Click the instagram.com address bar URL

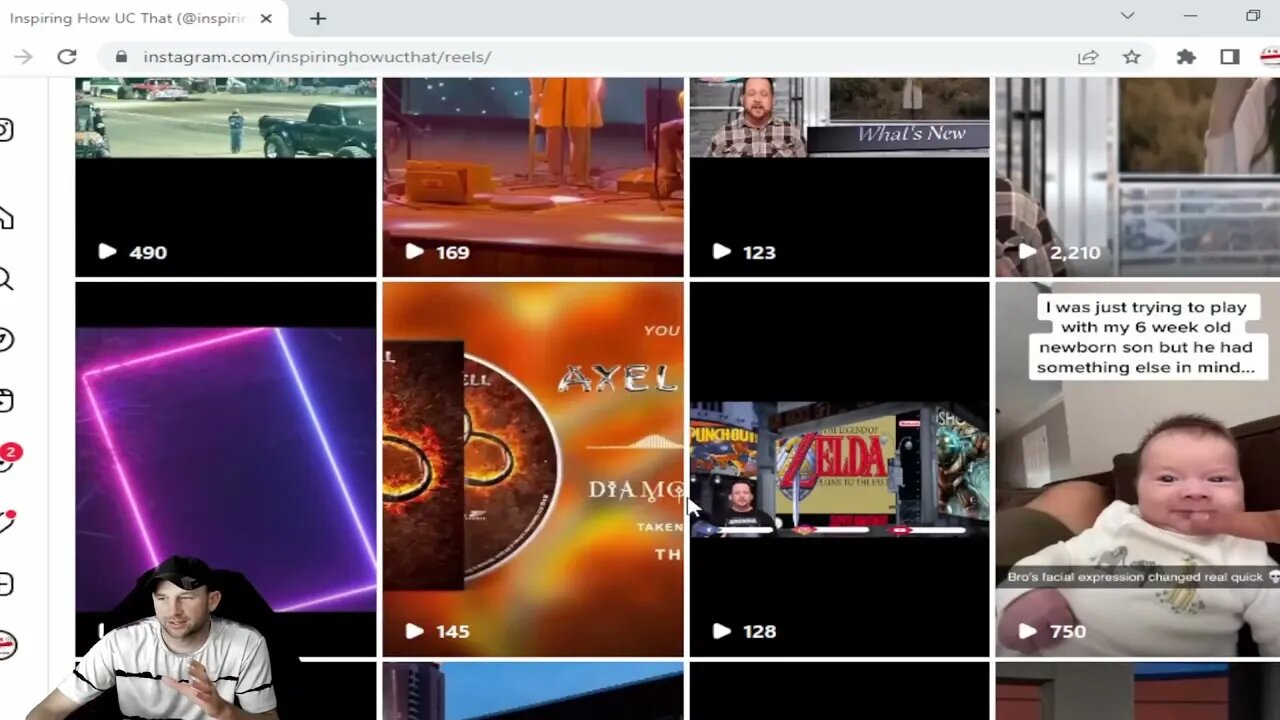click(x=316, y=57)
